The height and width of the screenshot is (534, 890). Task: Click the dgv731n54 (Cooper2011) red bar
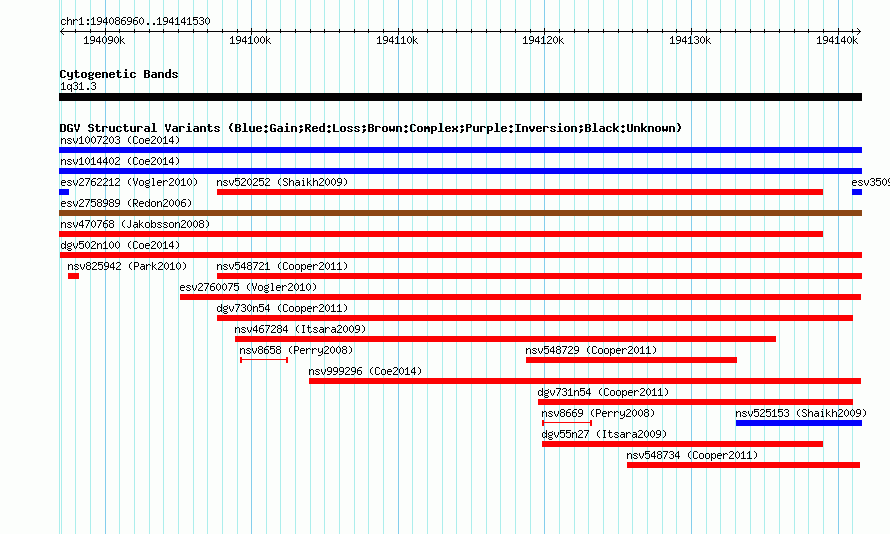click(x=695, y=402)
